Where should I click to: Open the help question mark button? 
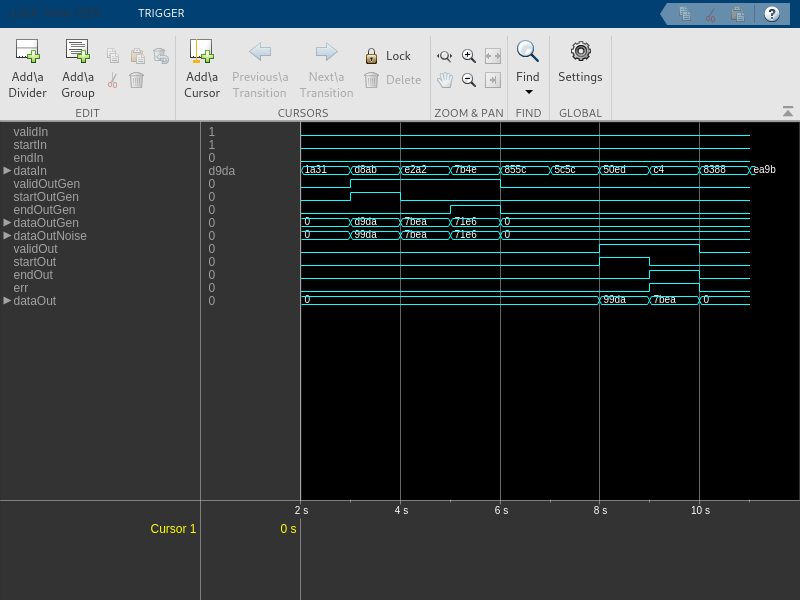771,14
